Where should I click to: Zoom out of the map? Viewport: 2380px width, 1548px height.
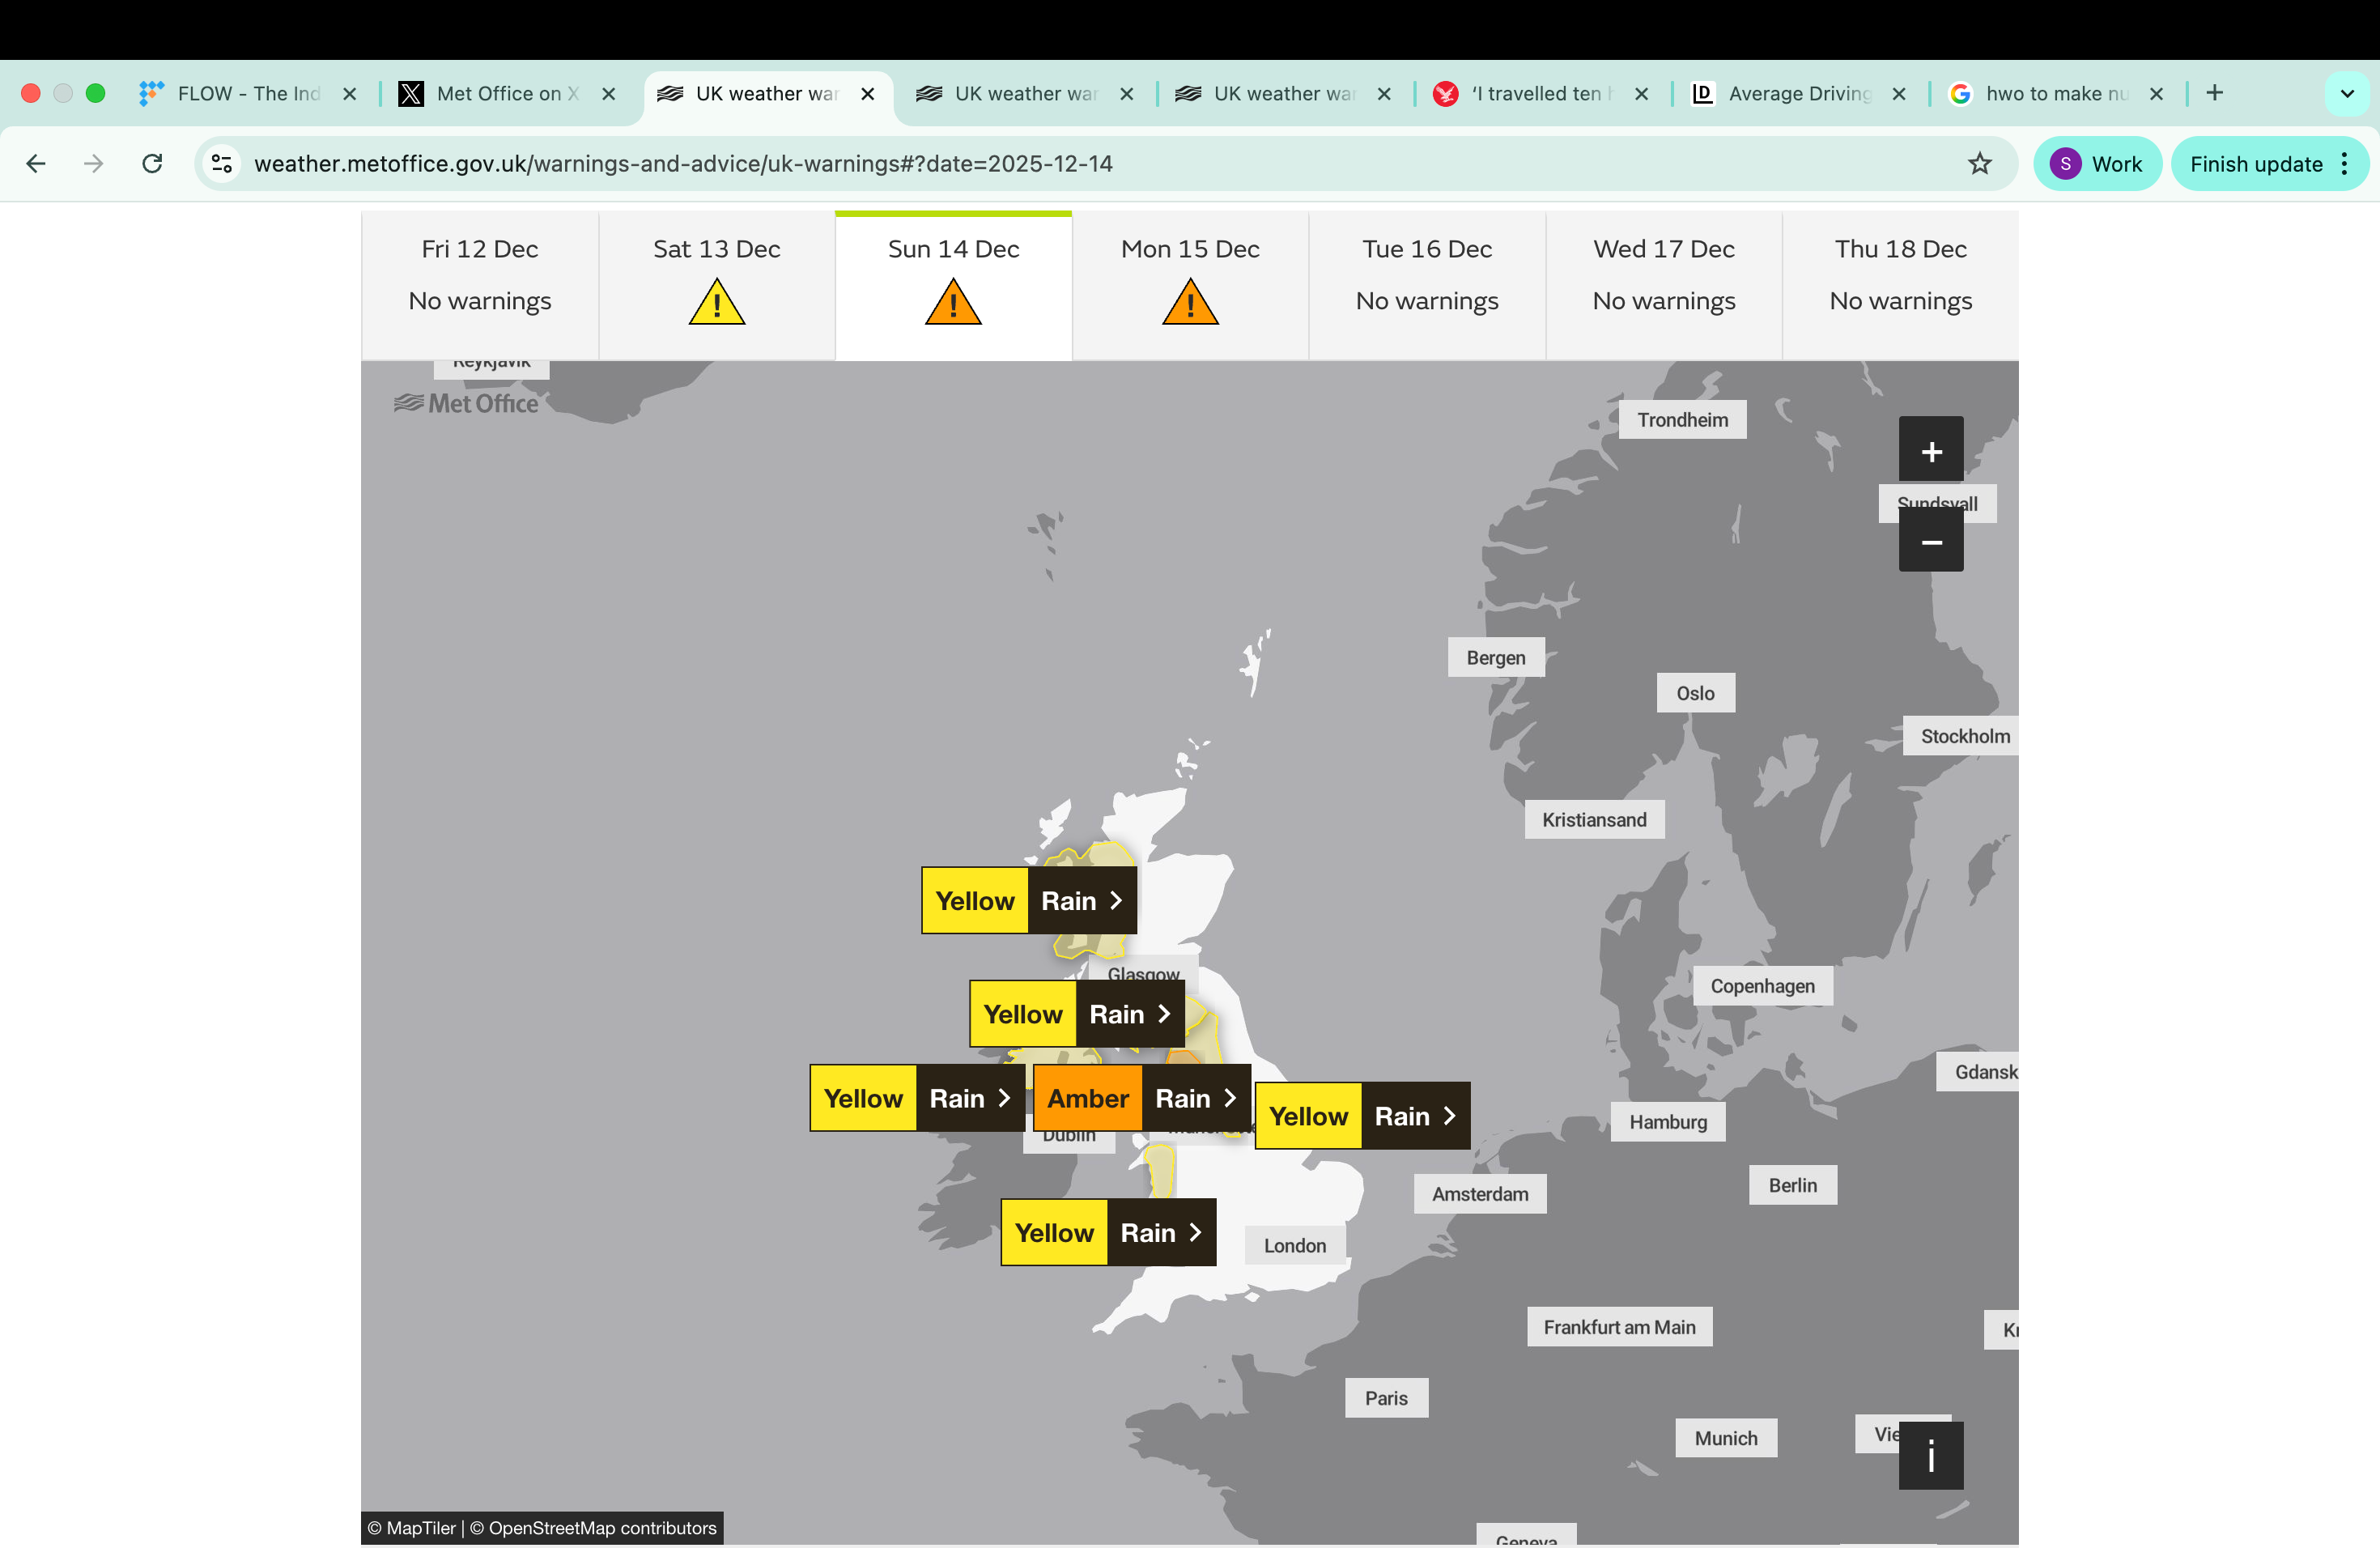[1931, 541]
